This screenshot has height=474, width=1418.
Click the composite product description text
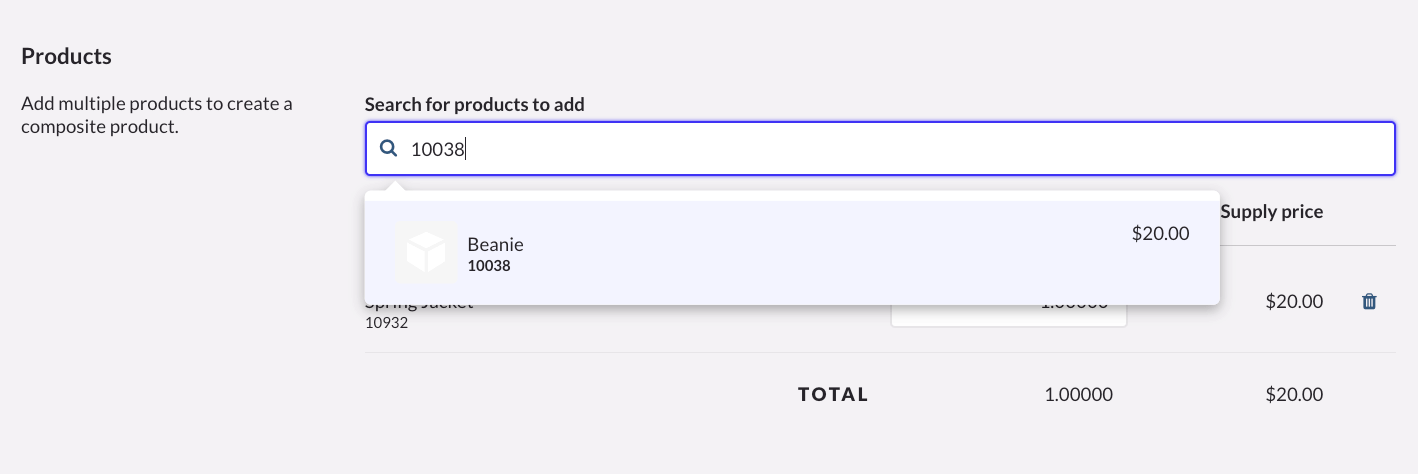156,115
